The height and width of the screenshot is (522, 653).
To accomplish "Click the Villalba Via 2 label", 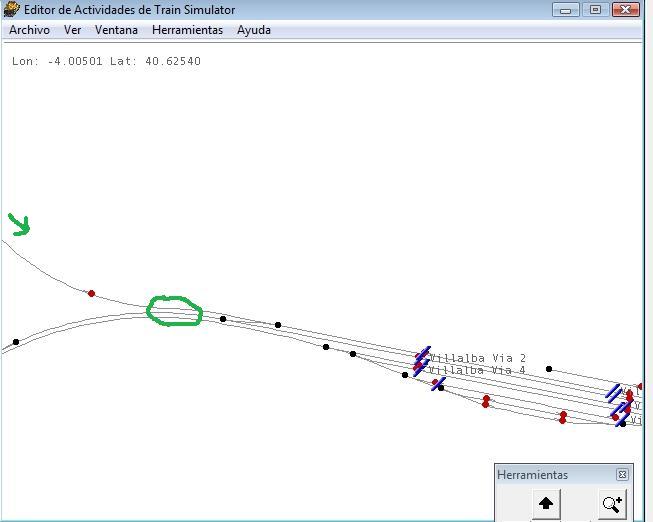I will click(477, 358).
